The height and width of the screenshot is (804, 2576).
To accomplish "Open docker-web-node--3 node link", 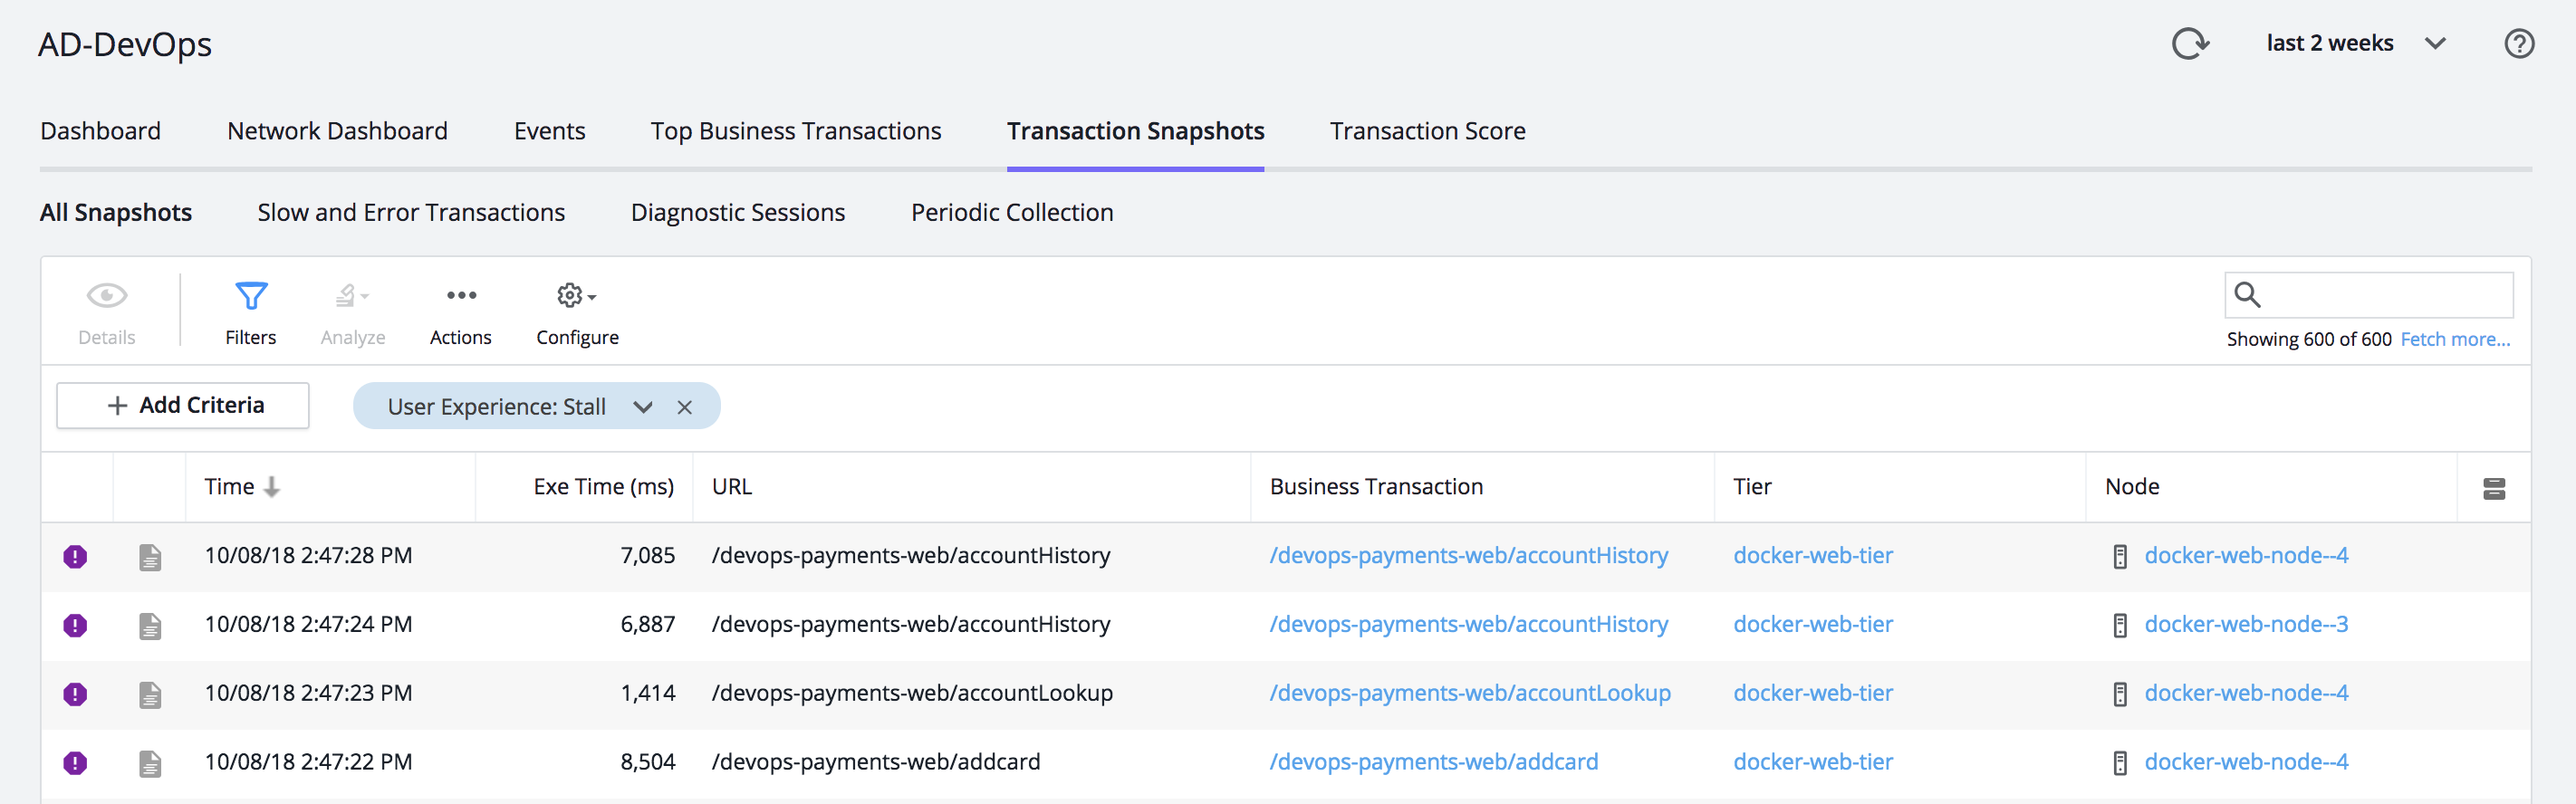I will [x=2246, y=625].
